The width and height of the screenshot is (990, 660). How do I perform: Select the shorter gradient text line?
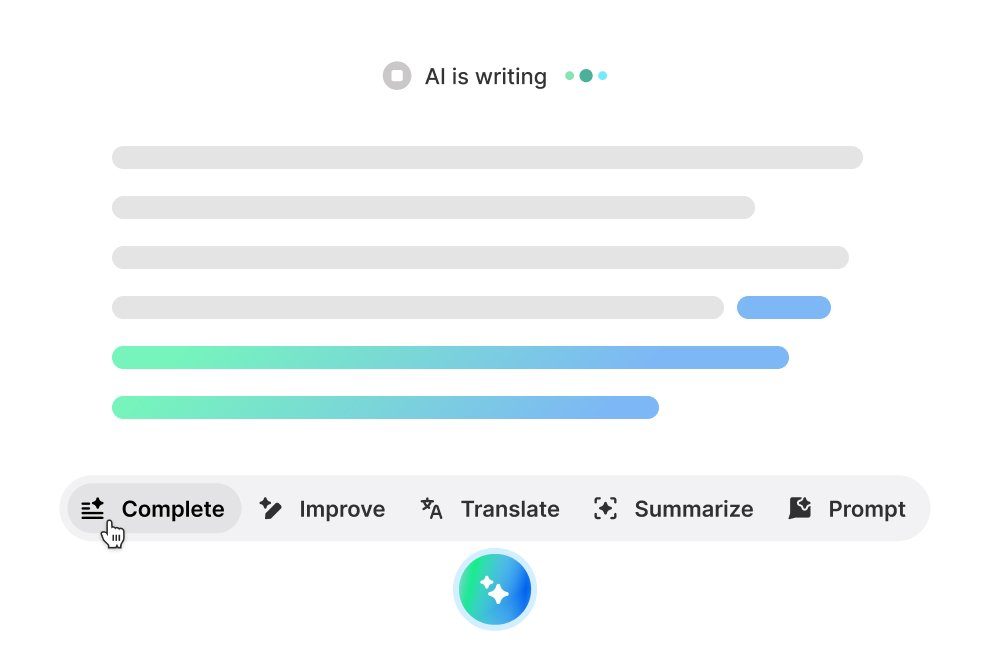click(385, 407)
